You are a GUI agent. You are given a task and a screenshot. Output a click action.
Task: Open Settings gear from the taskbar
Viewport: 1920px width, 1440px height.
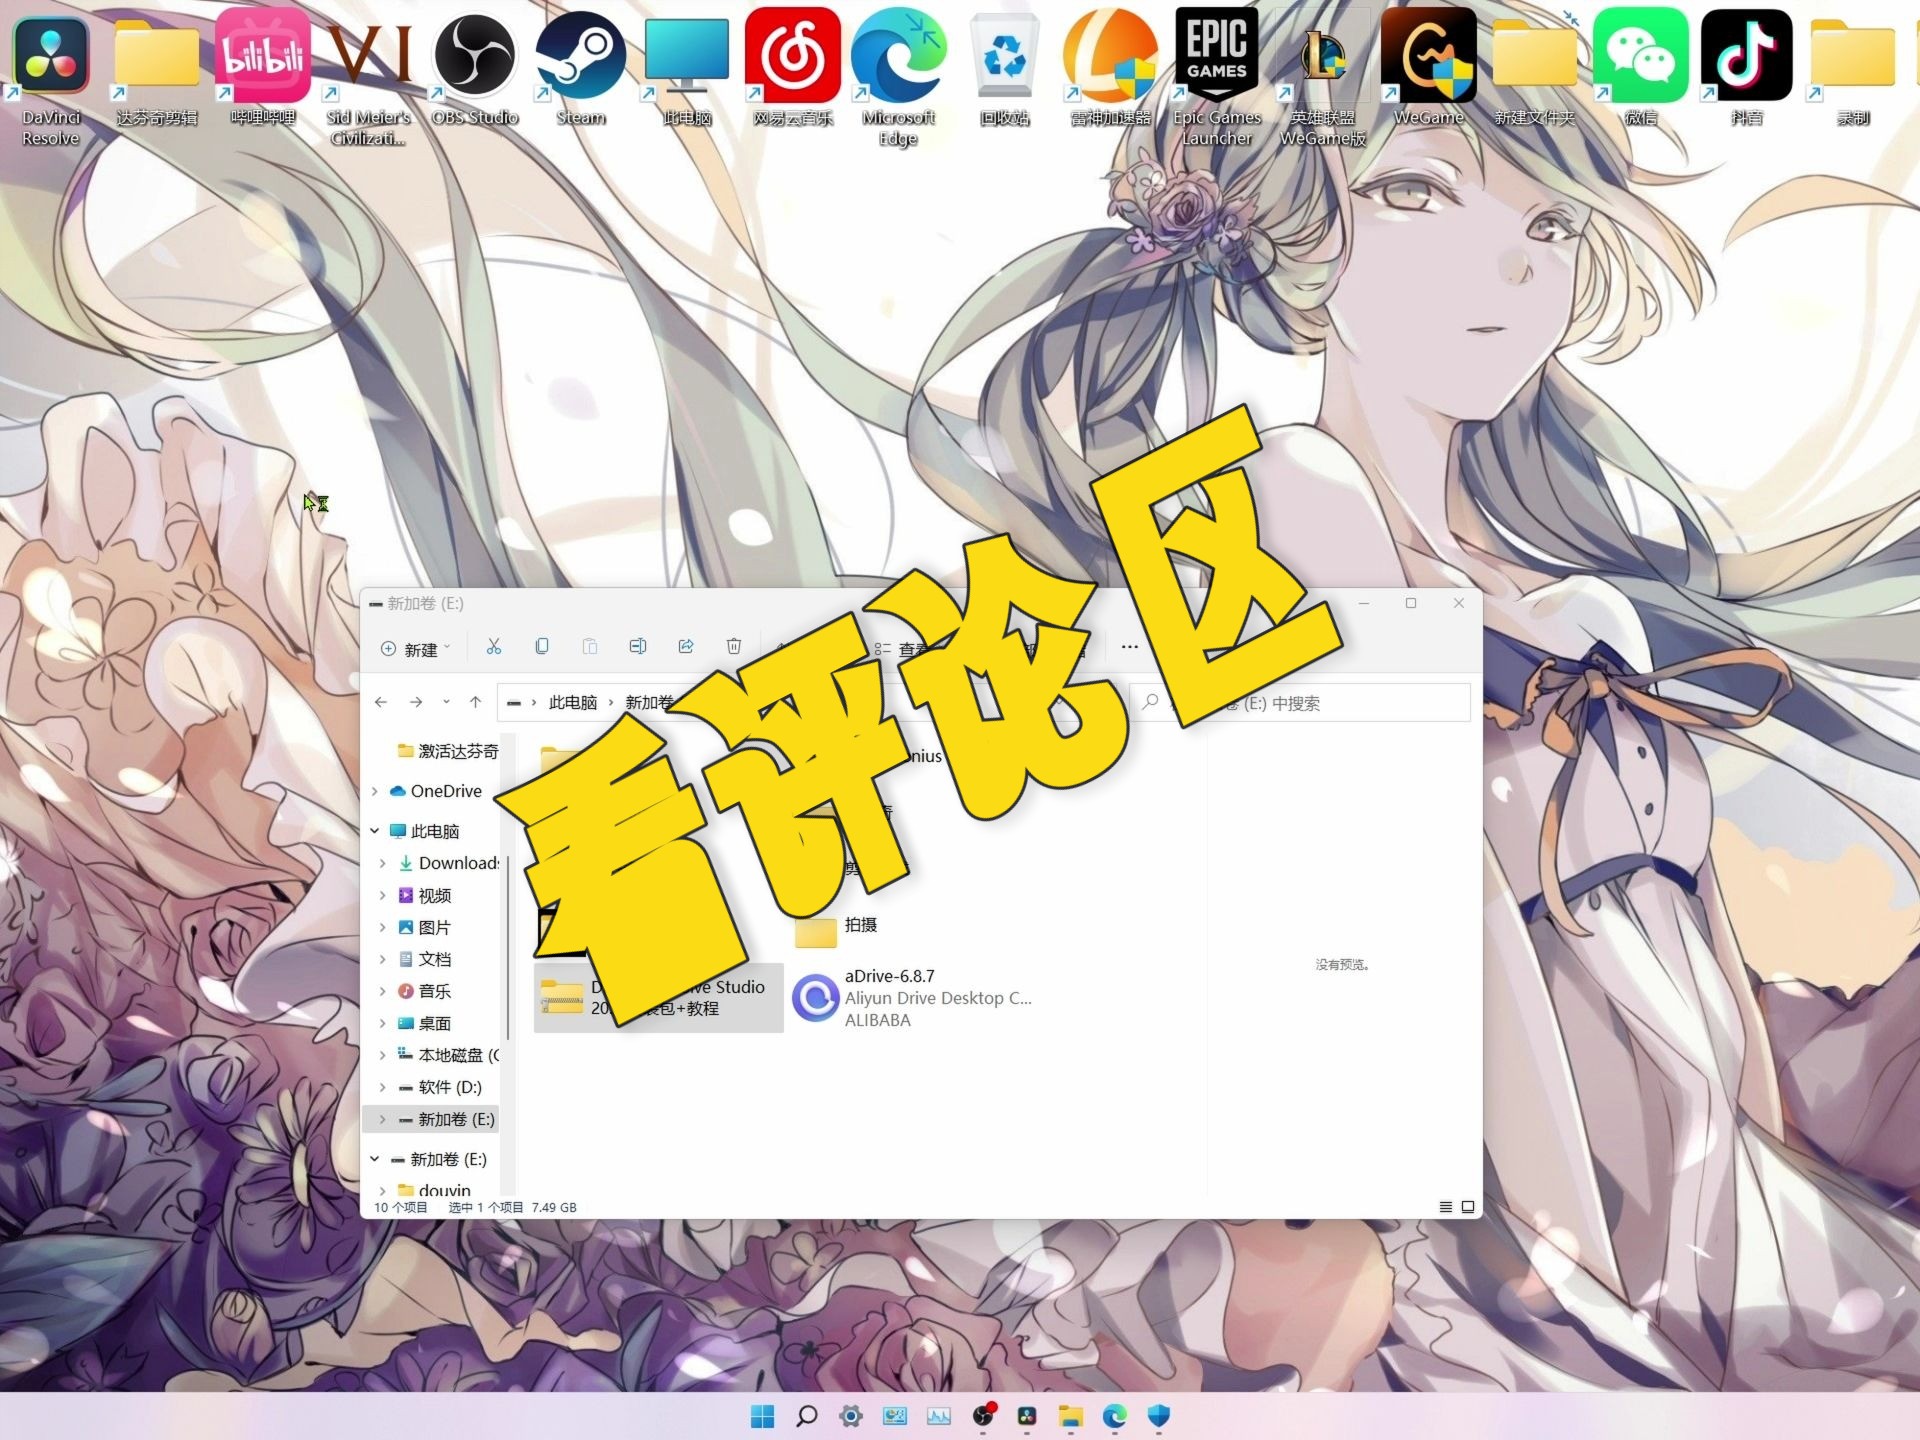pos(851,1416)
